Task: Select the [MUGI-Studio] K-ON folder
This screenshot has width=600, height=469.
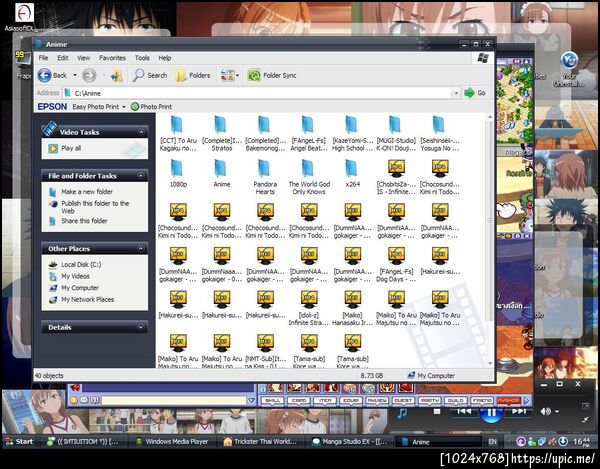Action: pyautogui.click(x=396, y=134)
